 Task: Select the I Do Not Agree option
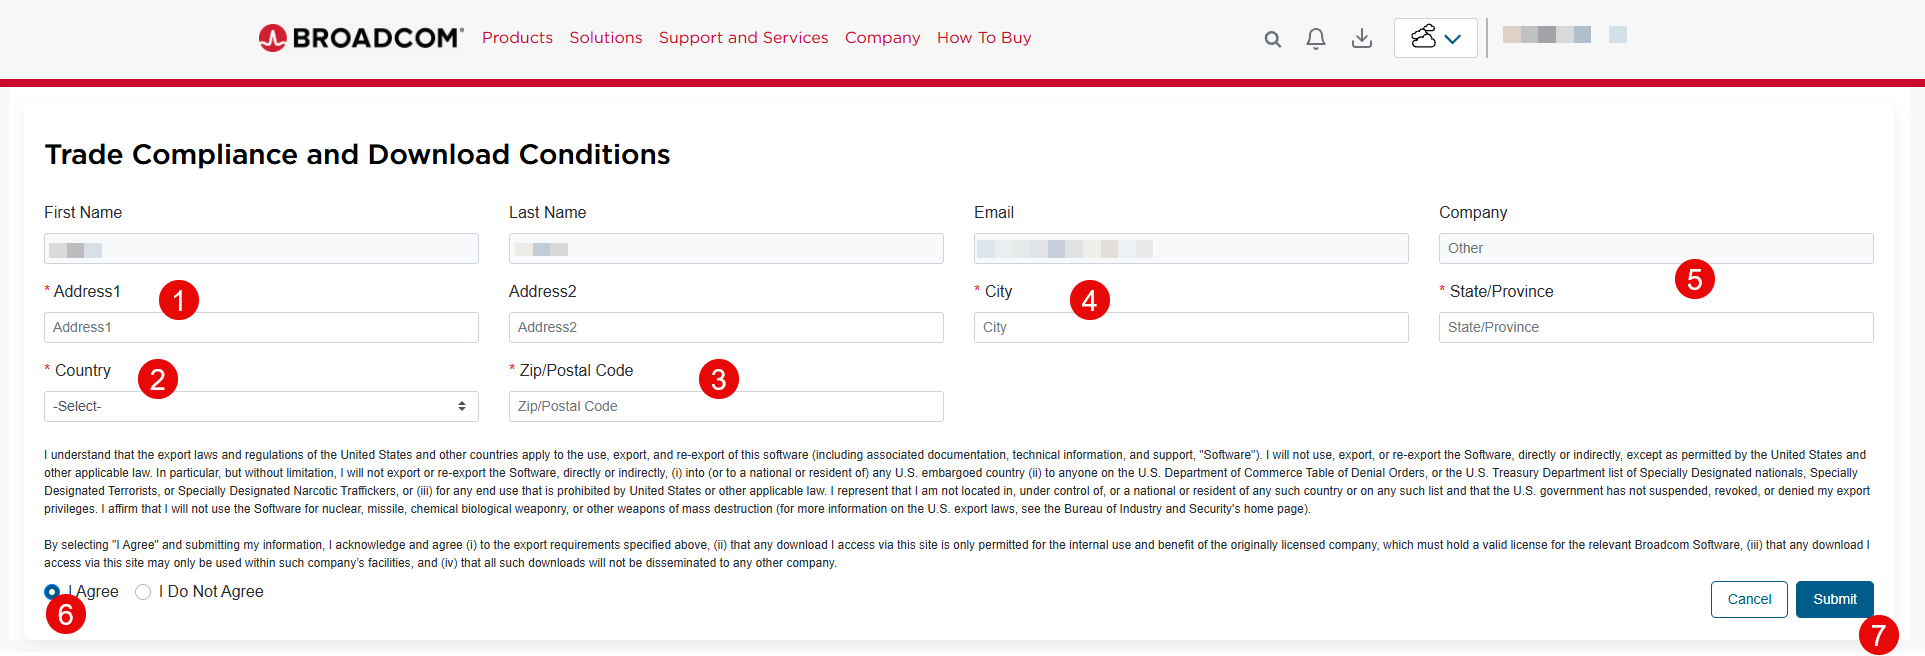[x=143, y=592]
